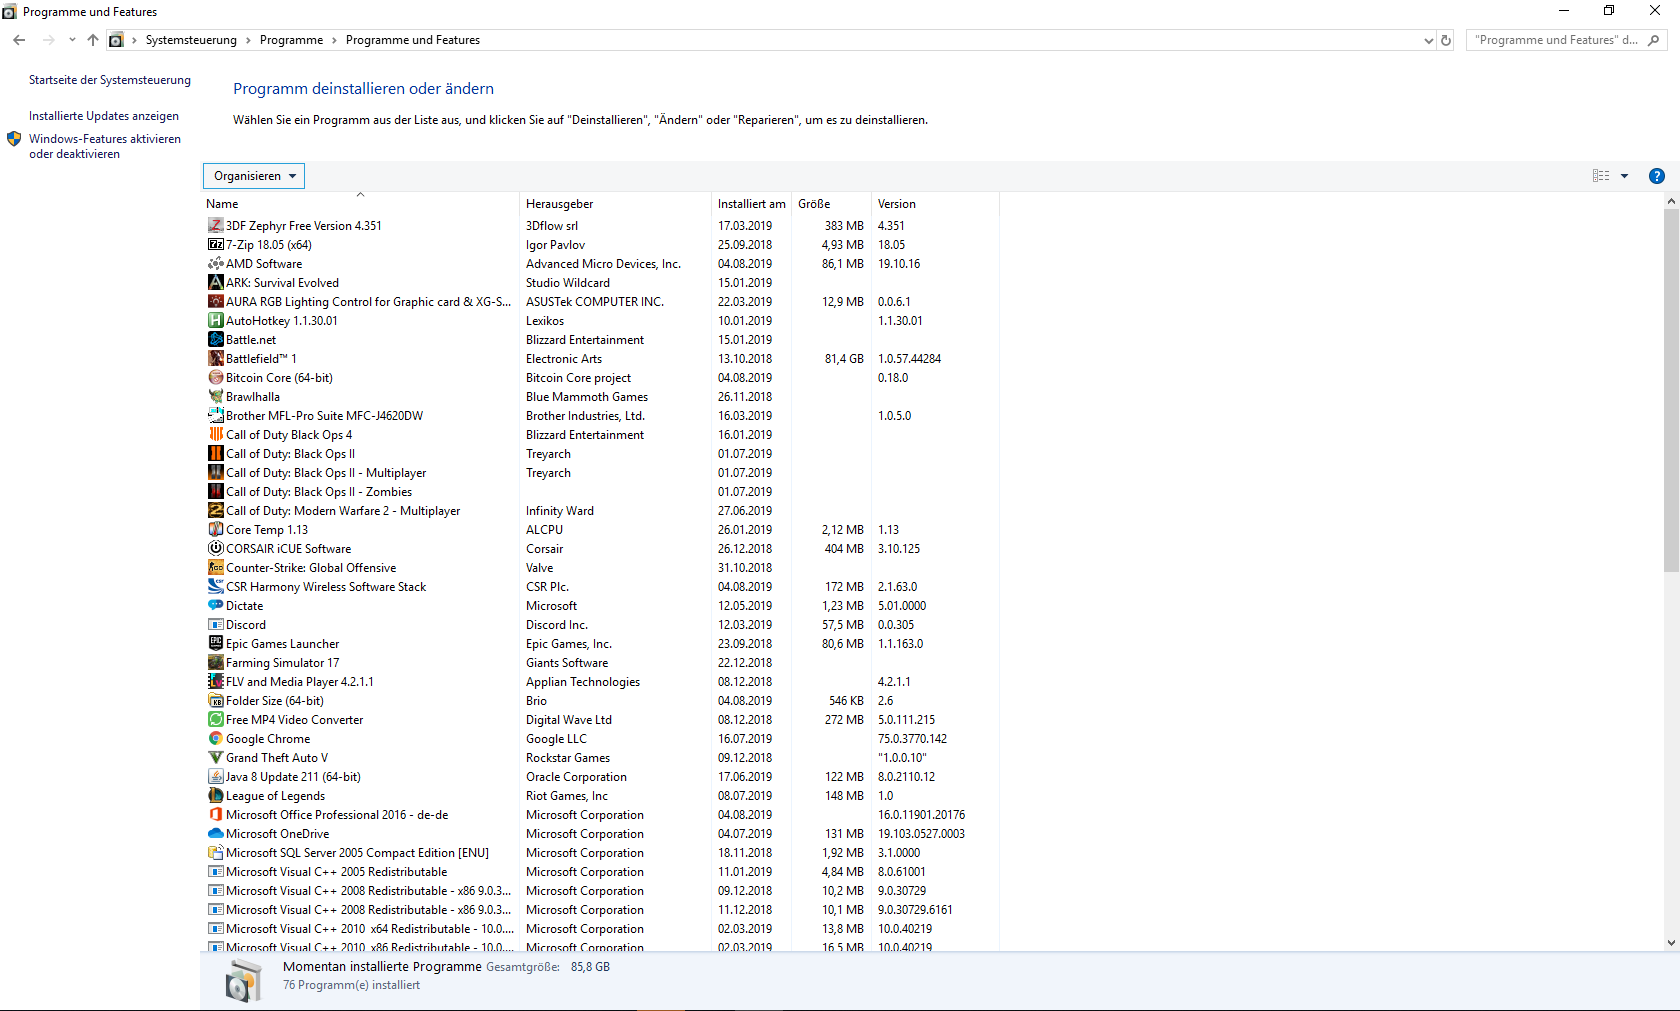Select the Dictate program row
This screenshot has height=1011, width=1680.
point(601,606)
